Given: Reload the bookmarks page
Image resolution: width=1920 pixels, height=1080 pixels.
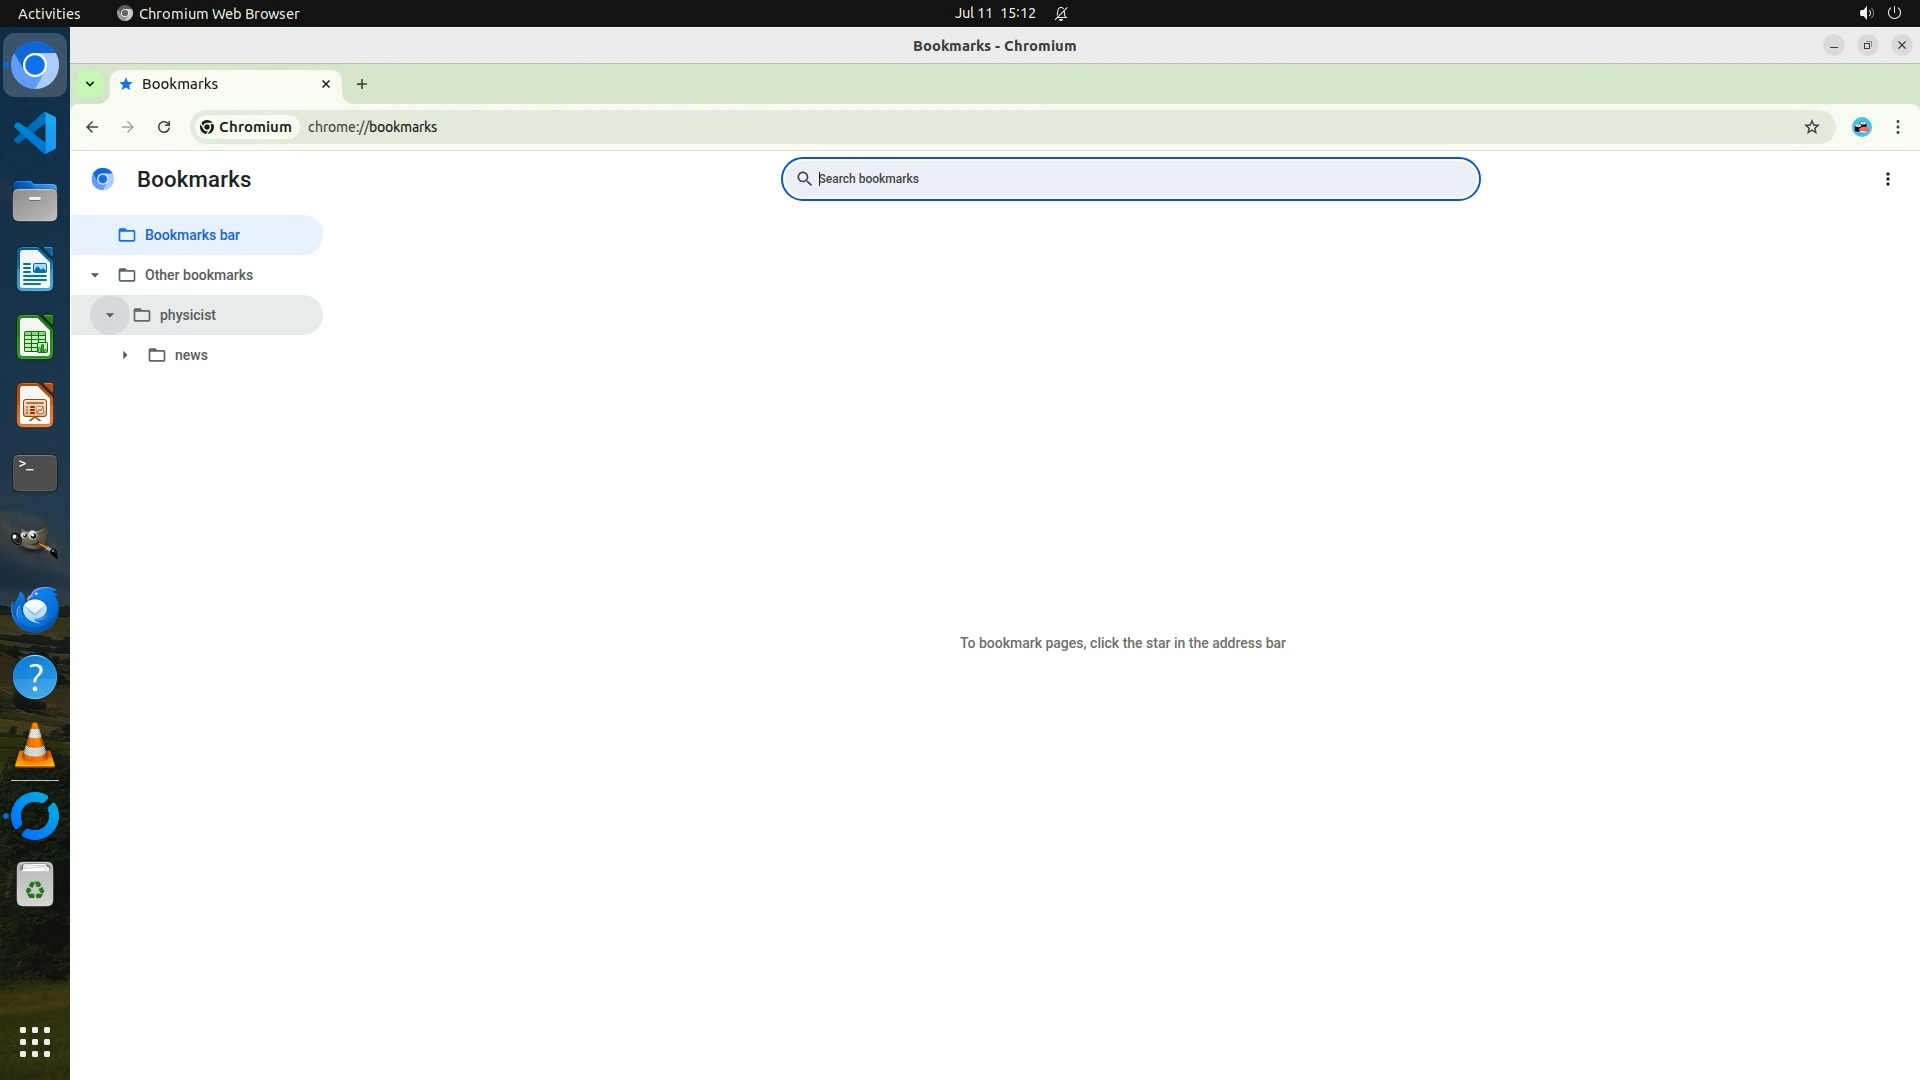Looking at the screenshot, I should (164, 127).
